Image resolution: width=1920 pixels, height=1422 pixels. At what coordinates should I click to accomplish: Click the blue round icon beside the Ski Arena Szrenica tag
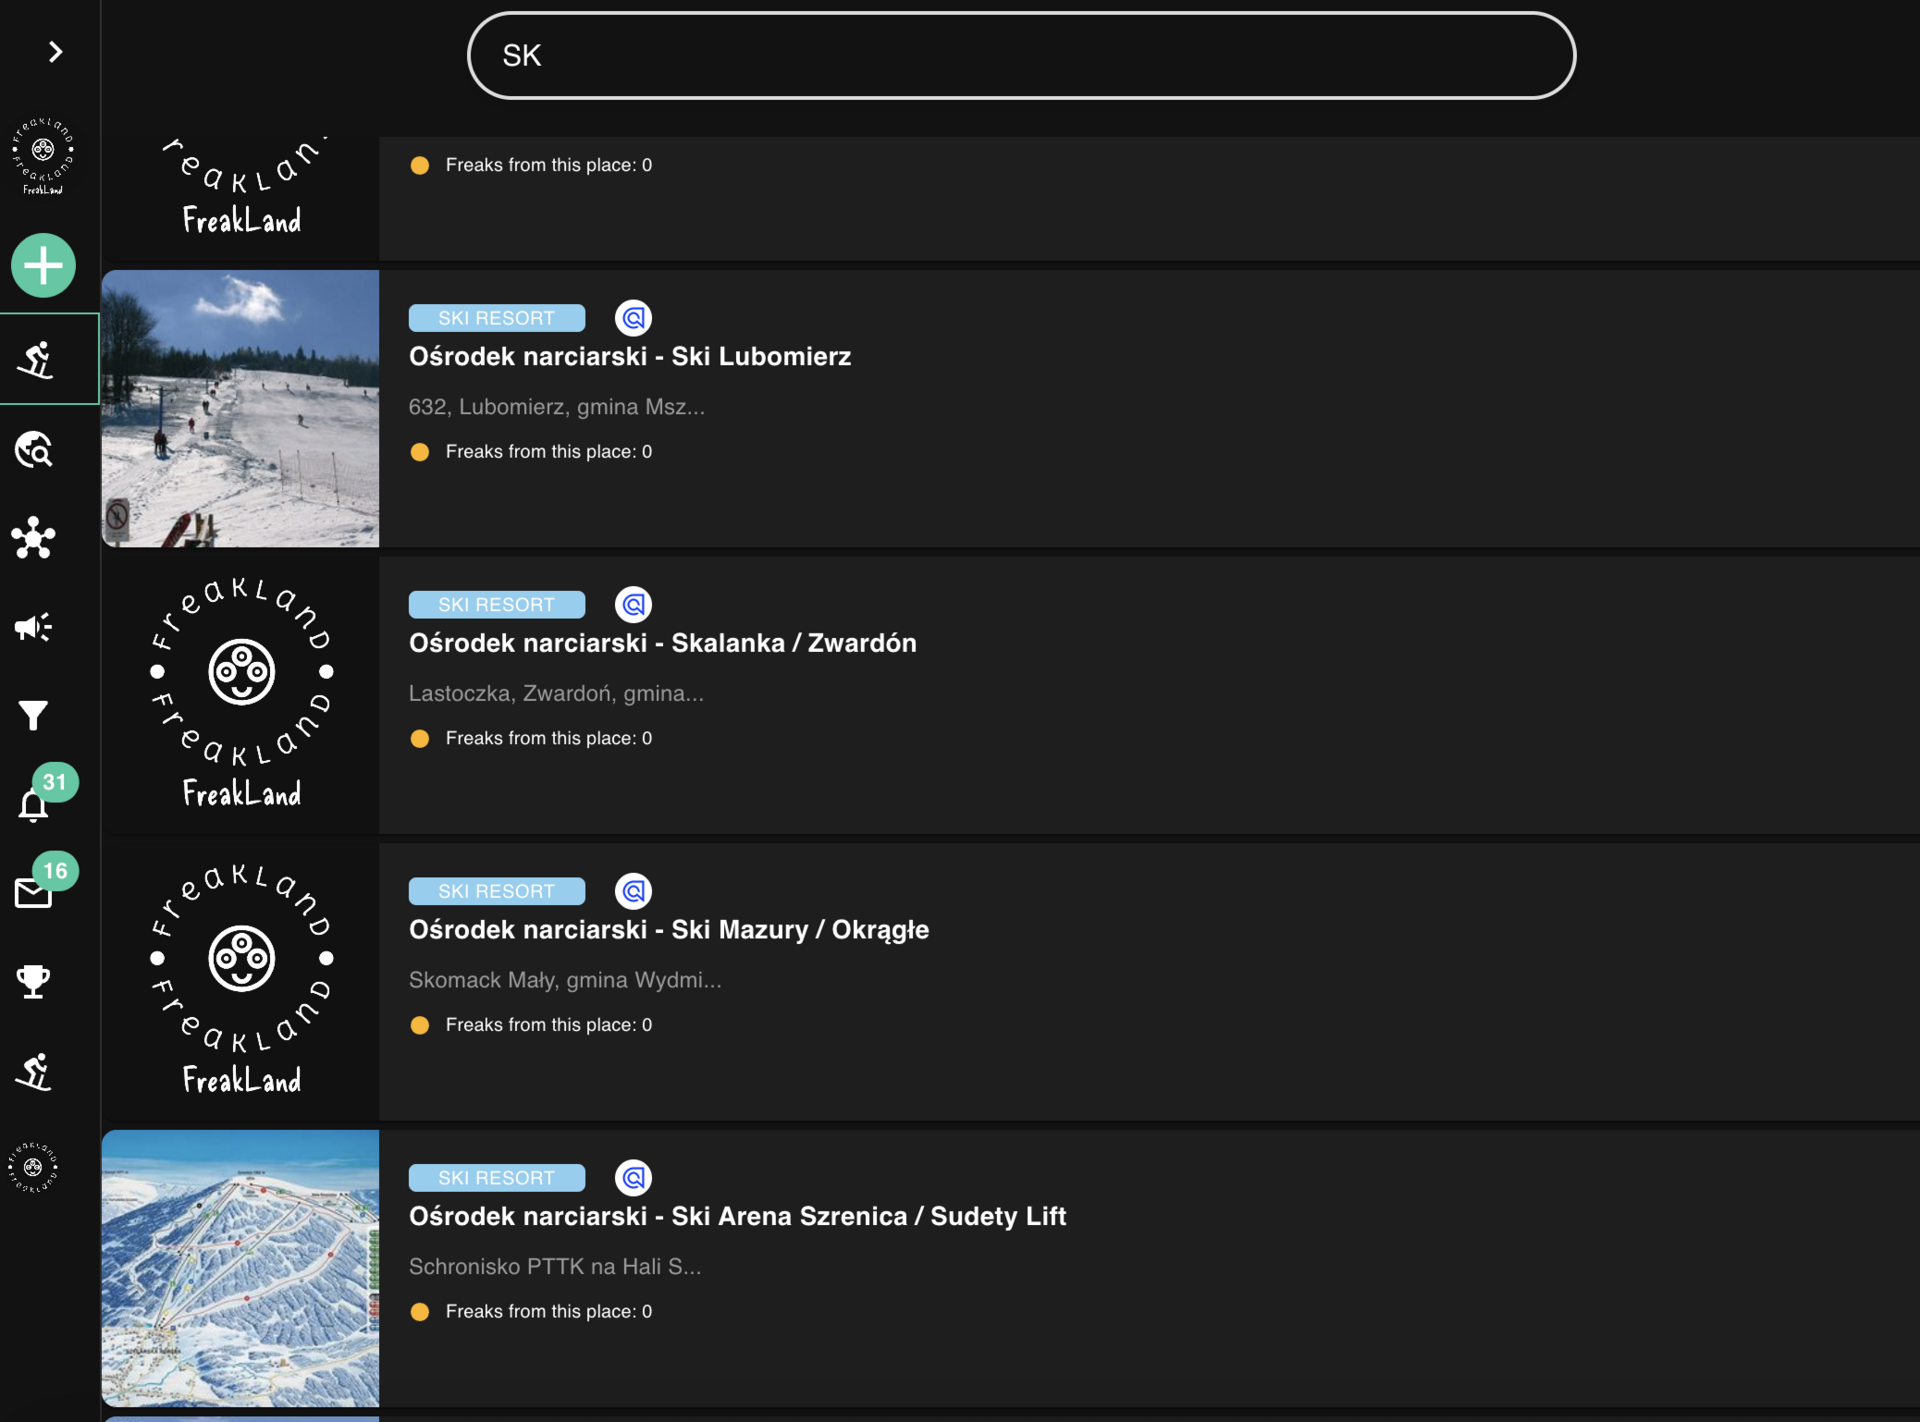pyautogui.click(x=633, y=1178)
